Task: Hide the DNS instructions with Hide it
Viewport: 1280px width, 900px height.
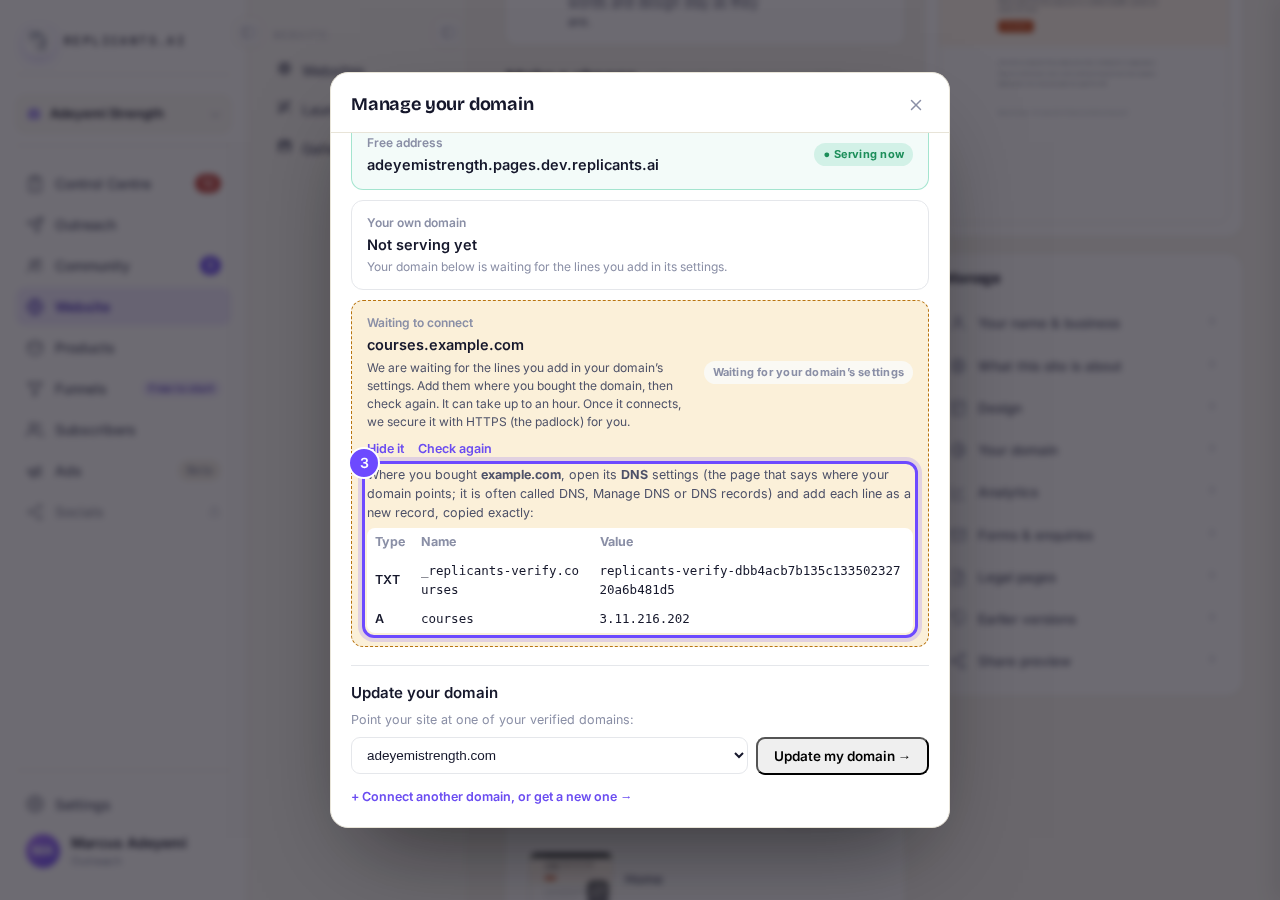Action: click(x=386, y=449)
